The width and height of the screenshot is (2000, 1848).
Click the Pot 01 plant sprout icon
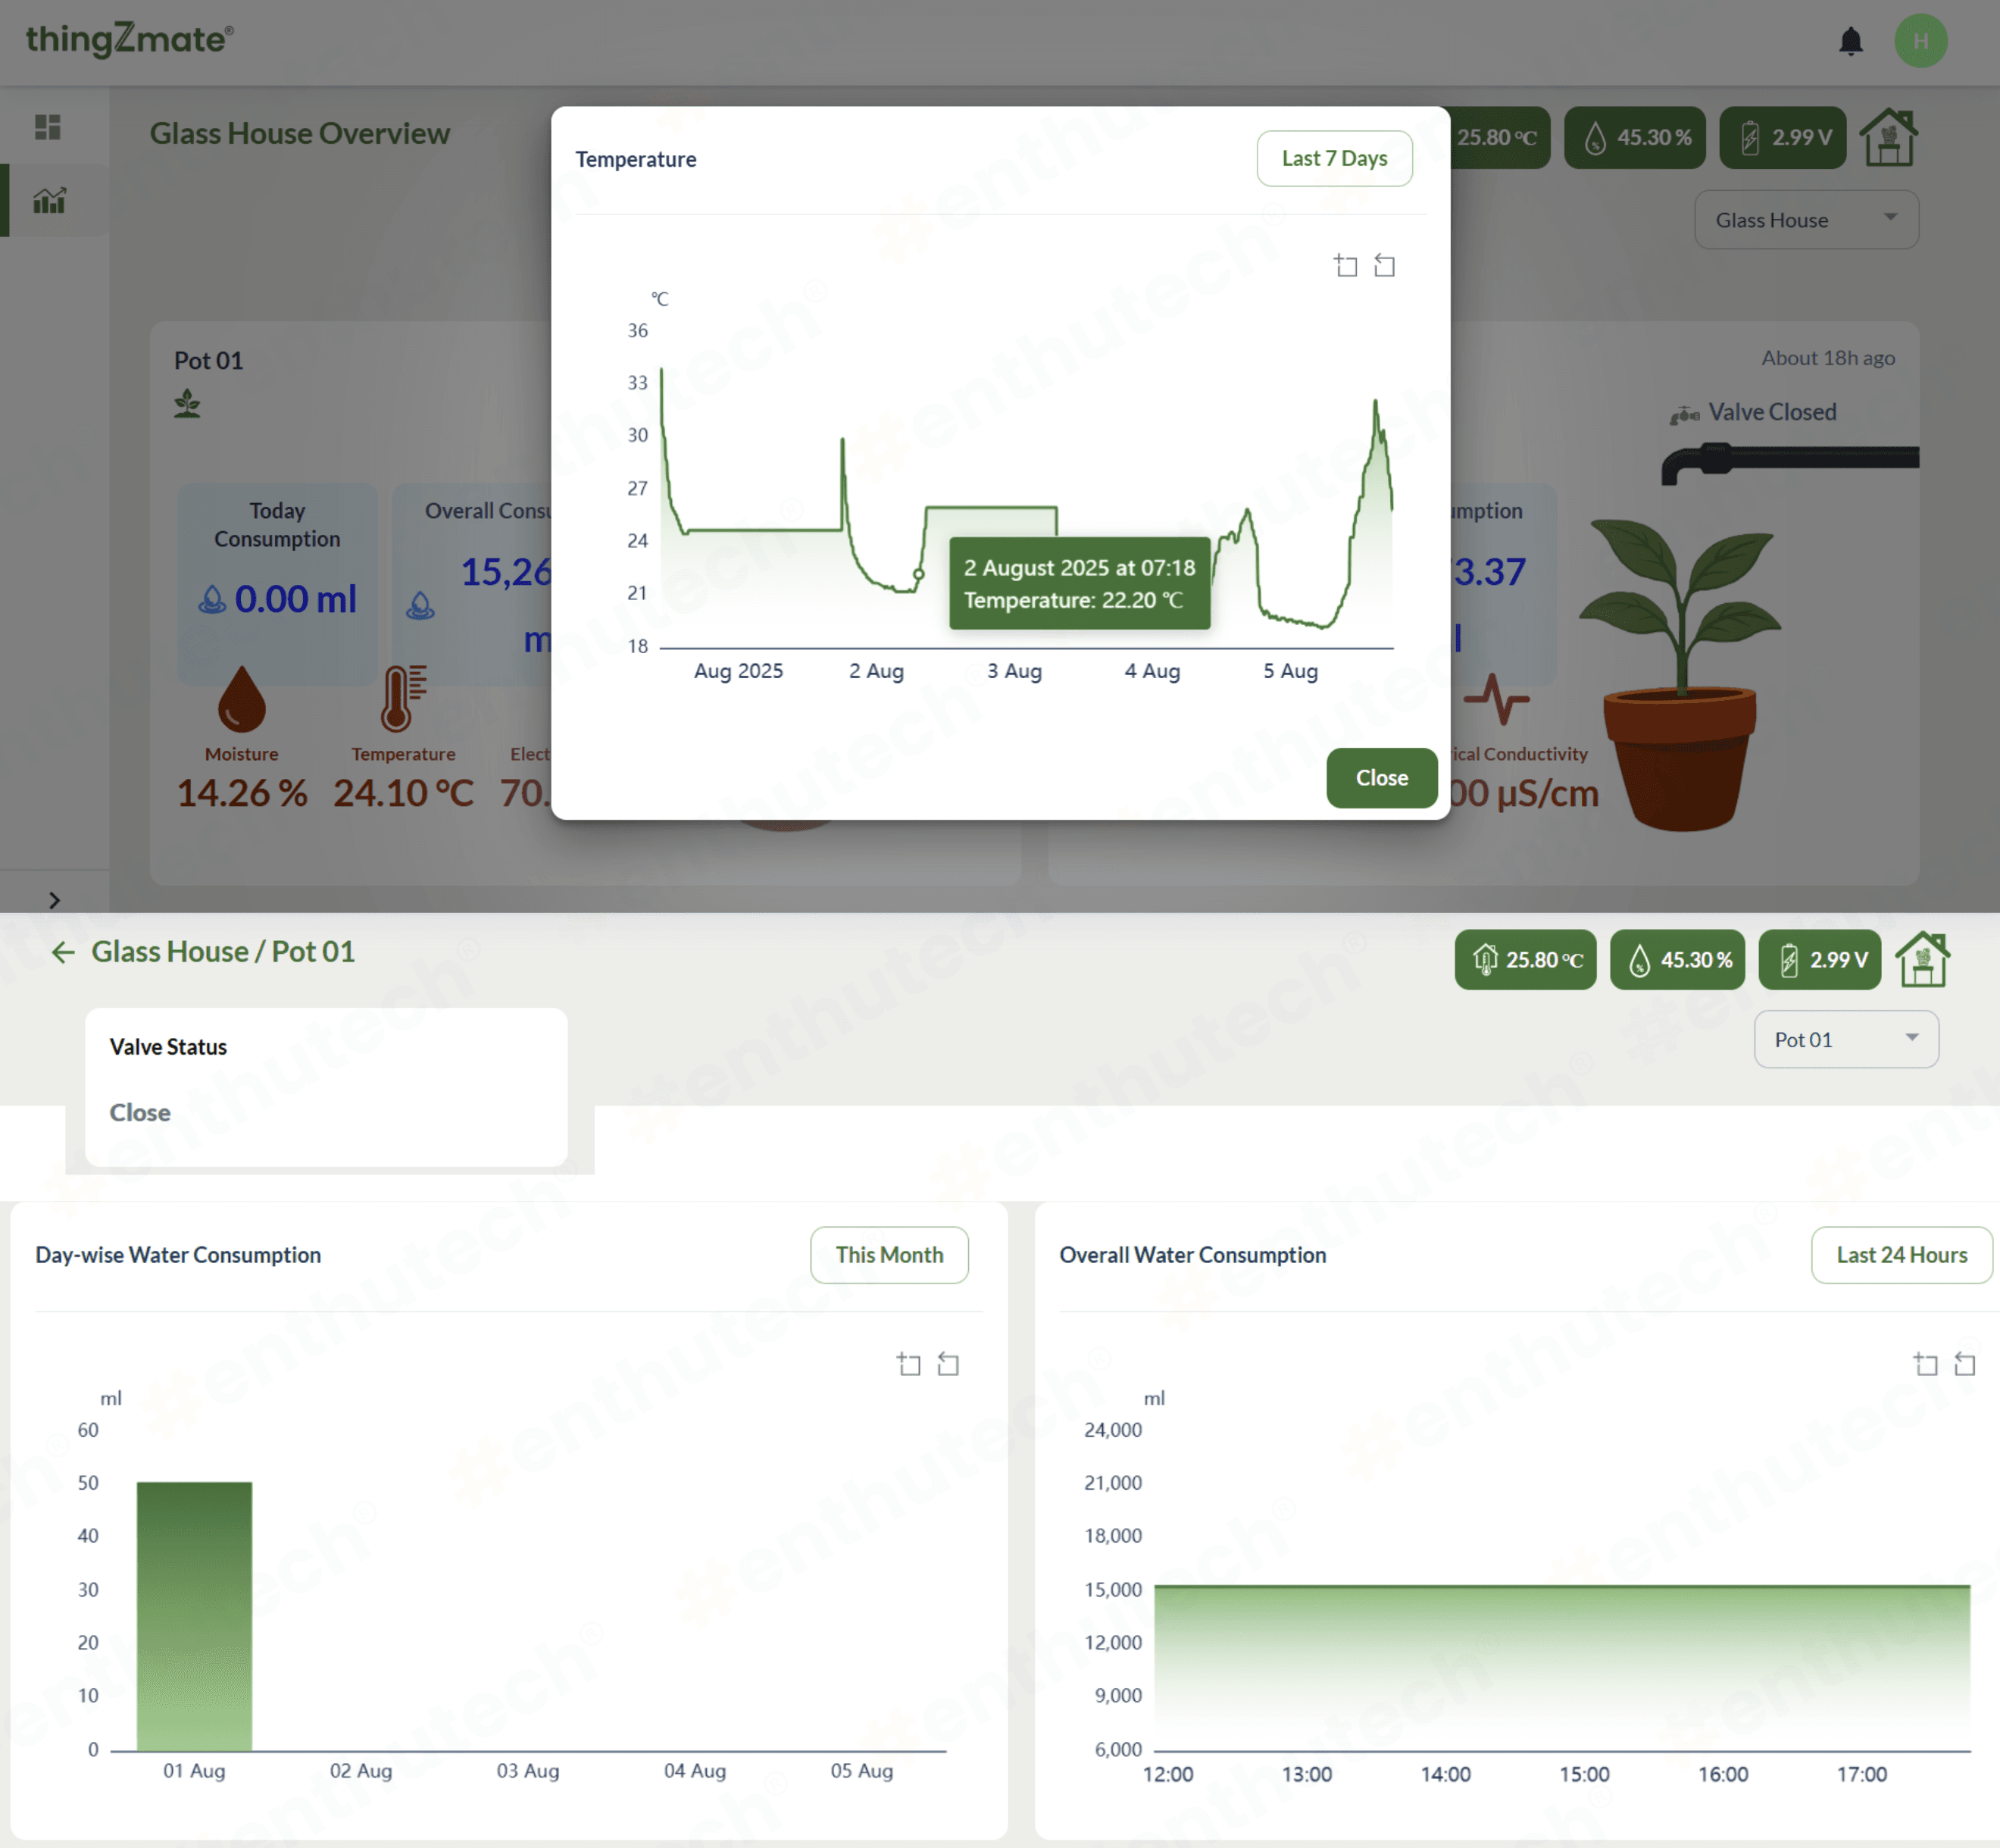(x=187, y=404)
